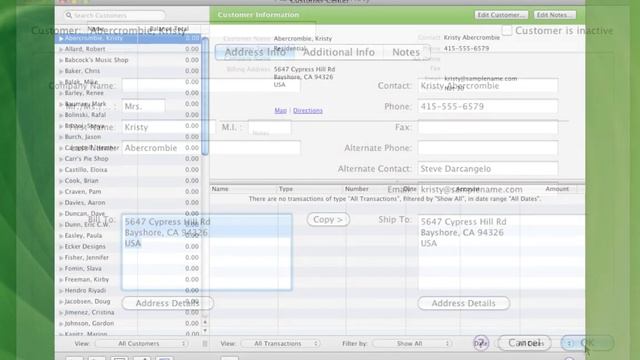
Task: Click the Contact field Kristy Abercrombie
Action: [x=488, y=86]
